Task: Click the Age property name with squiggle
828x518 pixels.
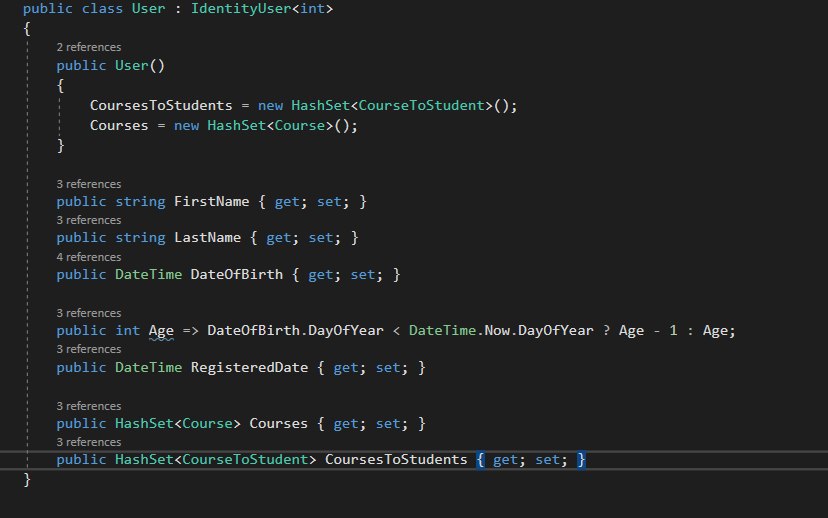Action: point(161,331)
